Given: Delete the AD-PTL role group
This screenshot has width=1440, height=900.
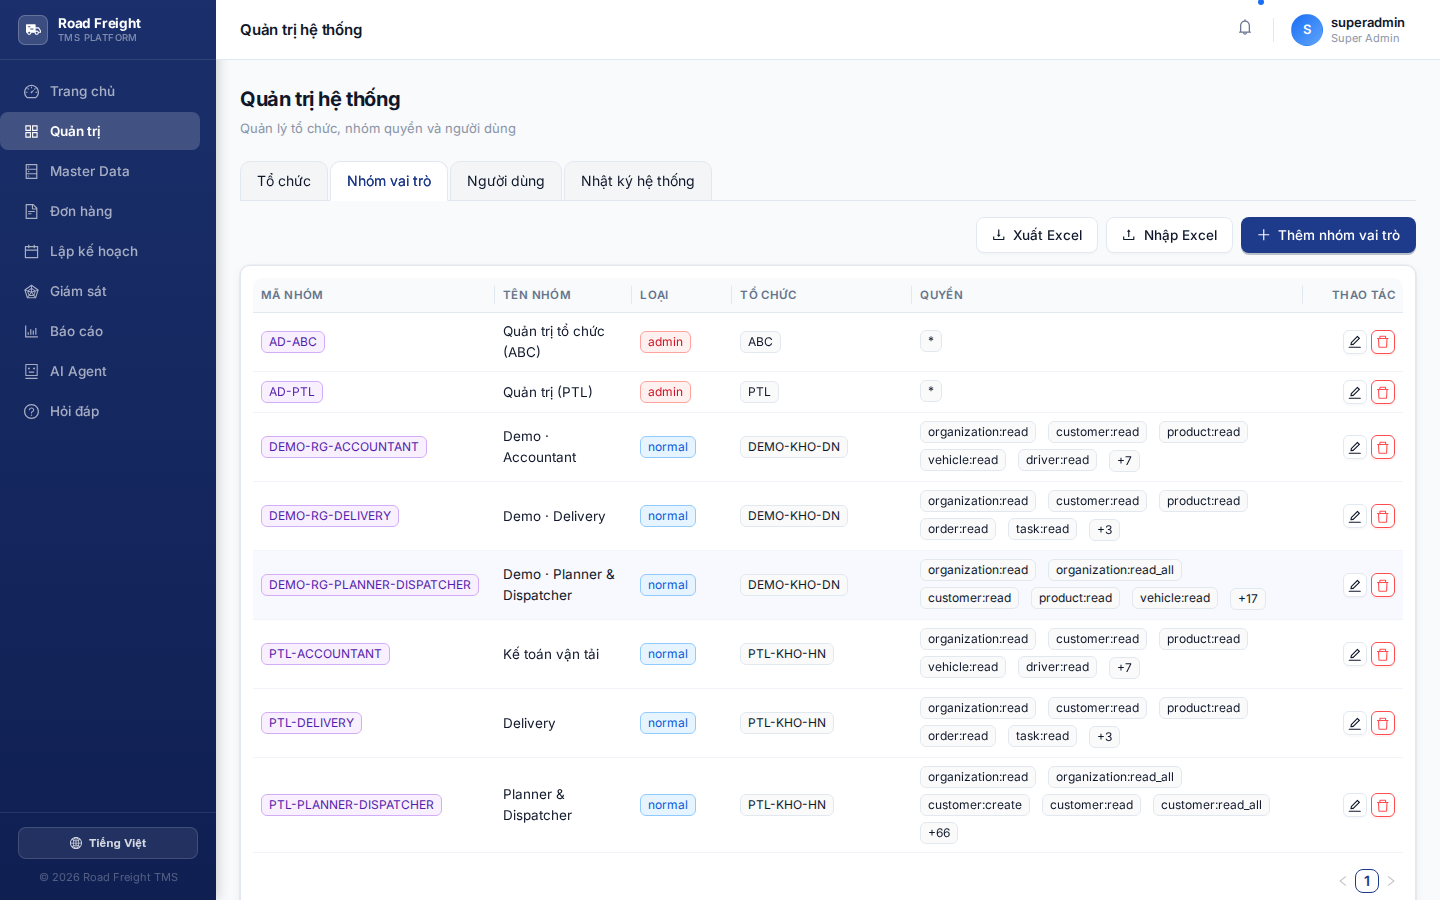Looking at the screenshot, I should click(1383, 392).
